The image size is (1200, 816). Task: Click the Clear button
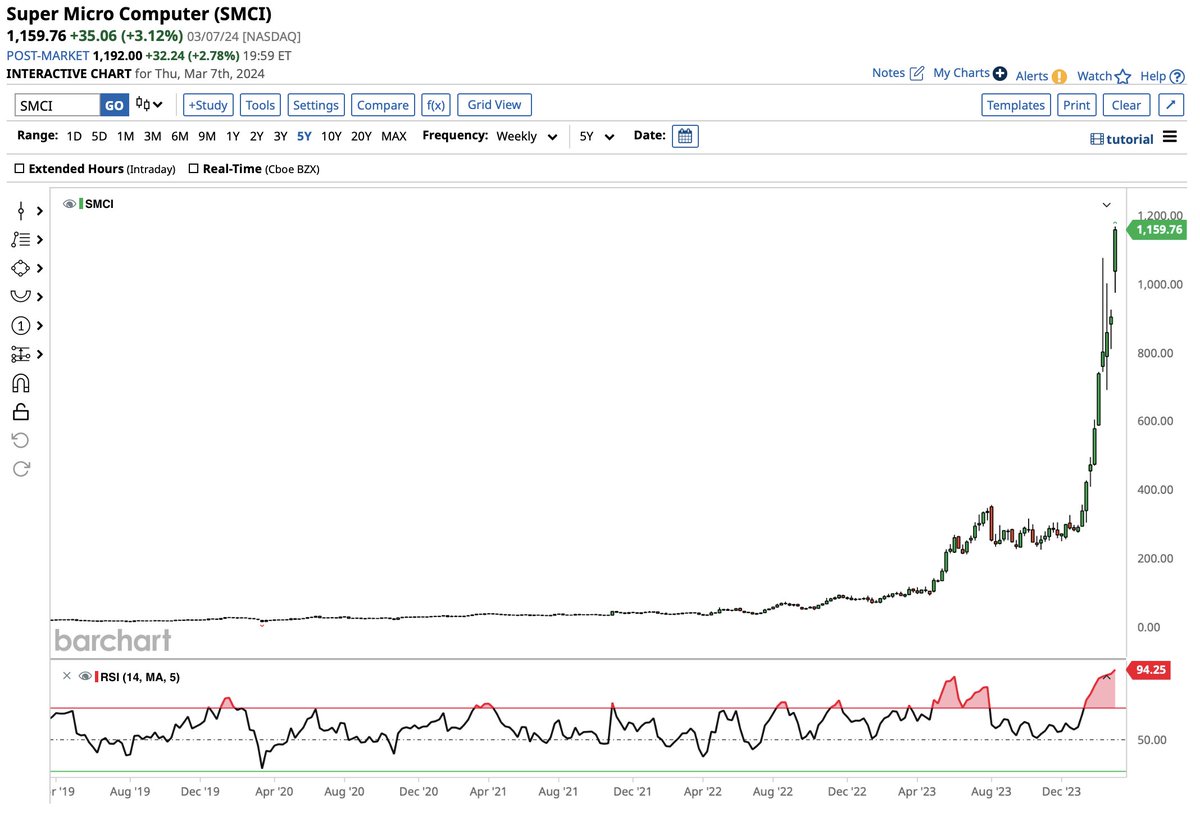[x=1126, y=105]
